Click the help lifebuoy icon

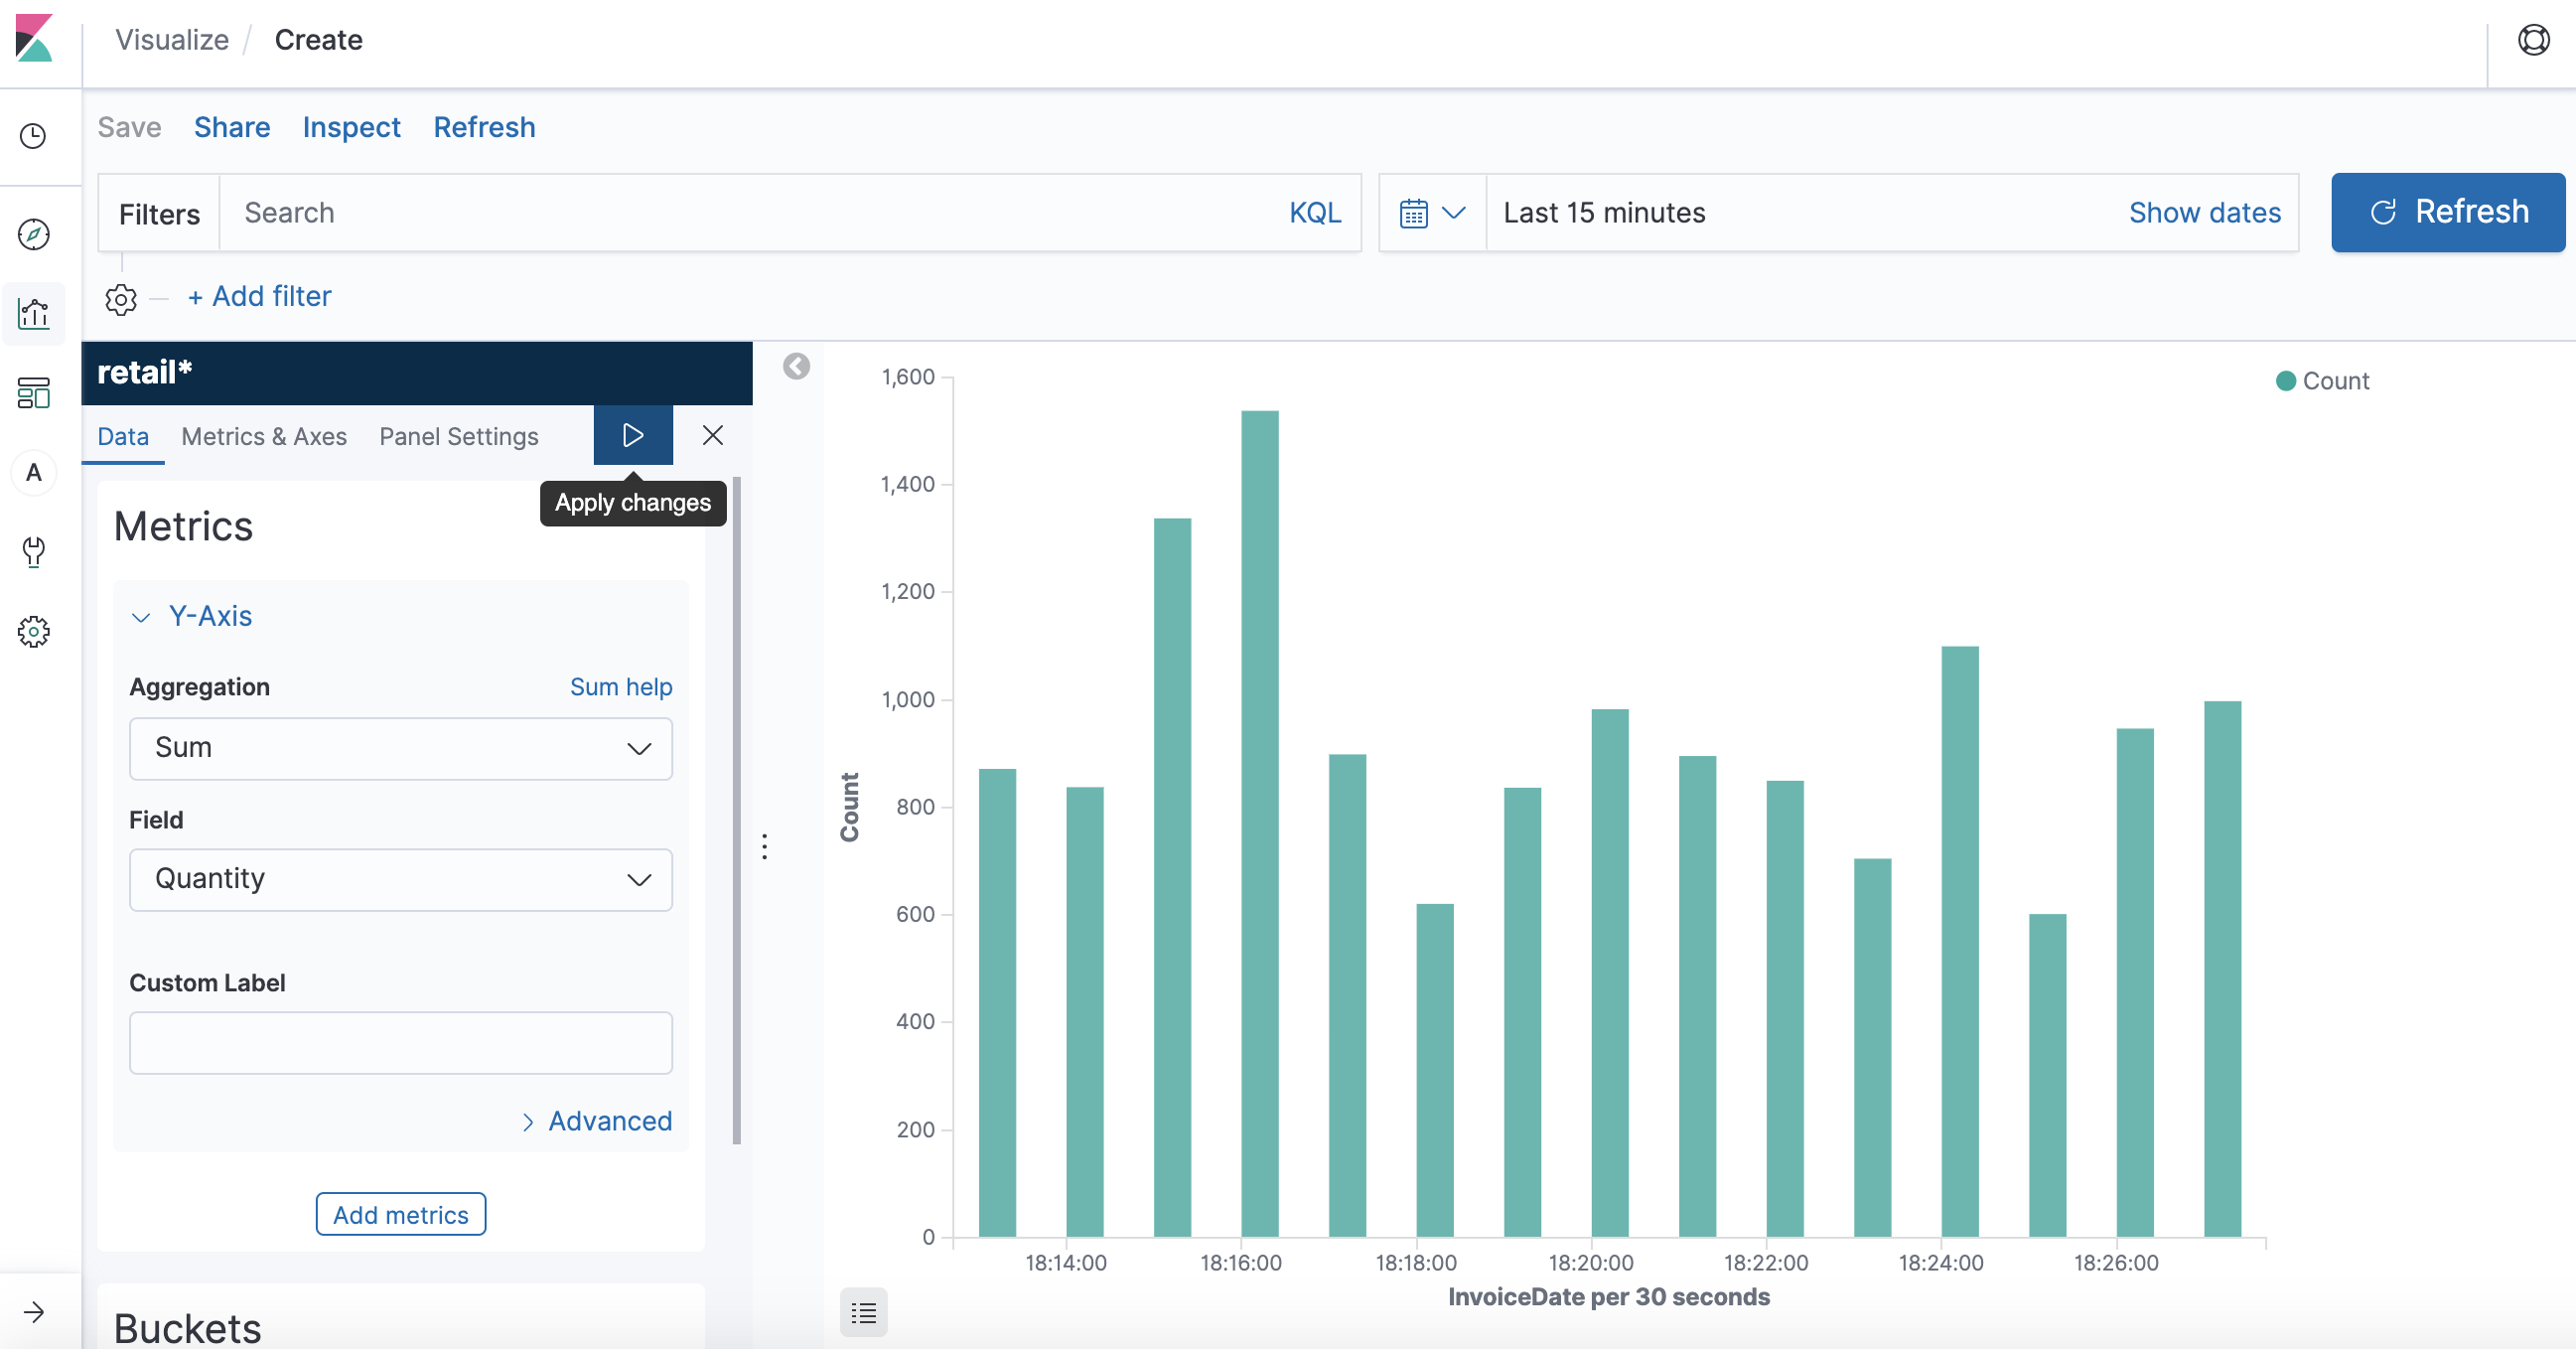pos(2533,40)
